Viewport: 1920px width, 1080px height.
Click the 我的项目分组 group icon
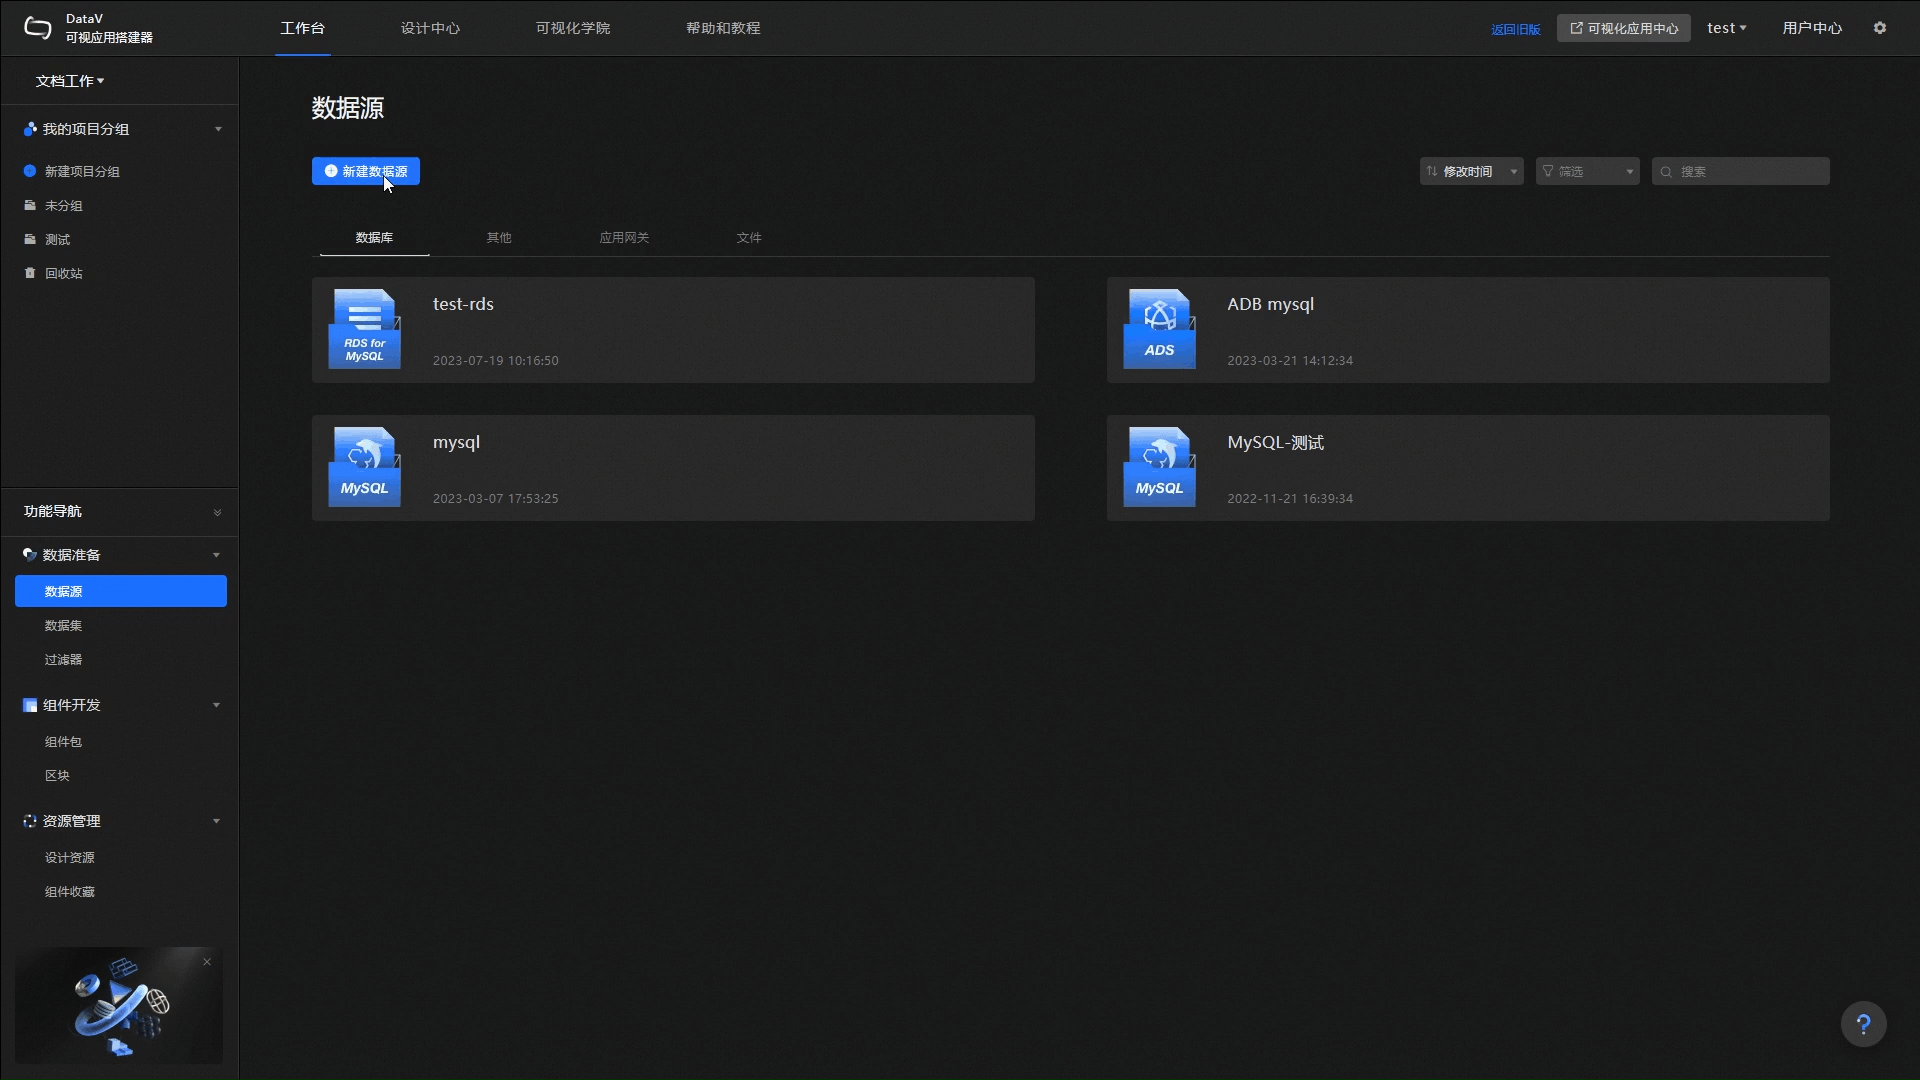30,129
